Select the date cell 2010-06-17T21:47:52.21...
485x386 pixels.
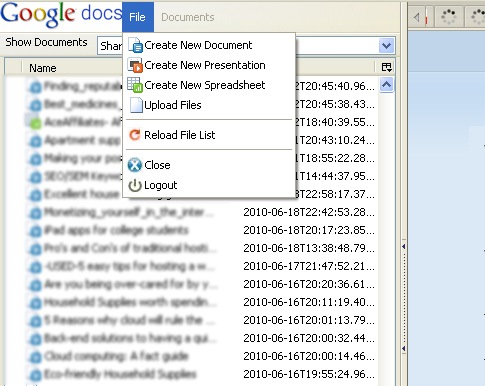click(309, 266)
